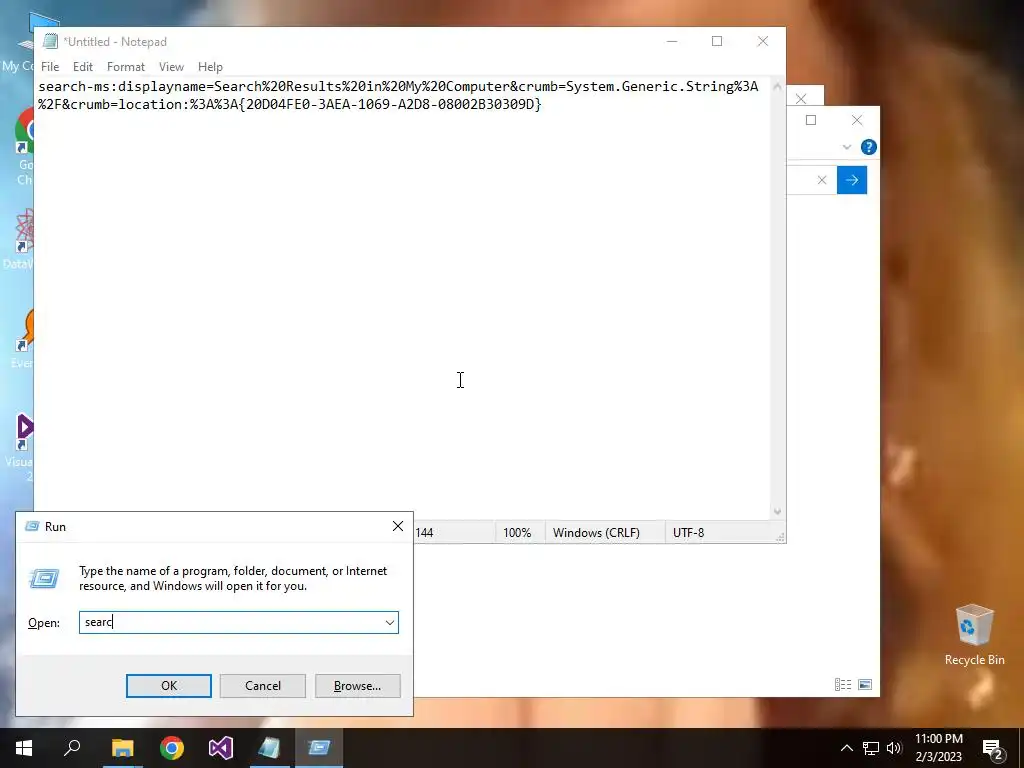Select the Recycle Bin desktop icon
The width and height of the screenshot is (1024, 768).
974,633
